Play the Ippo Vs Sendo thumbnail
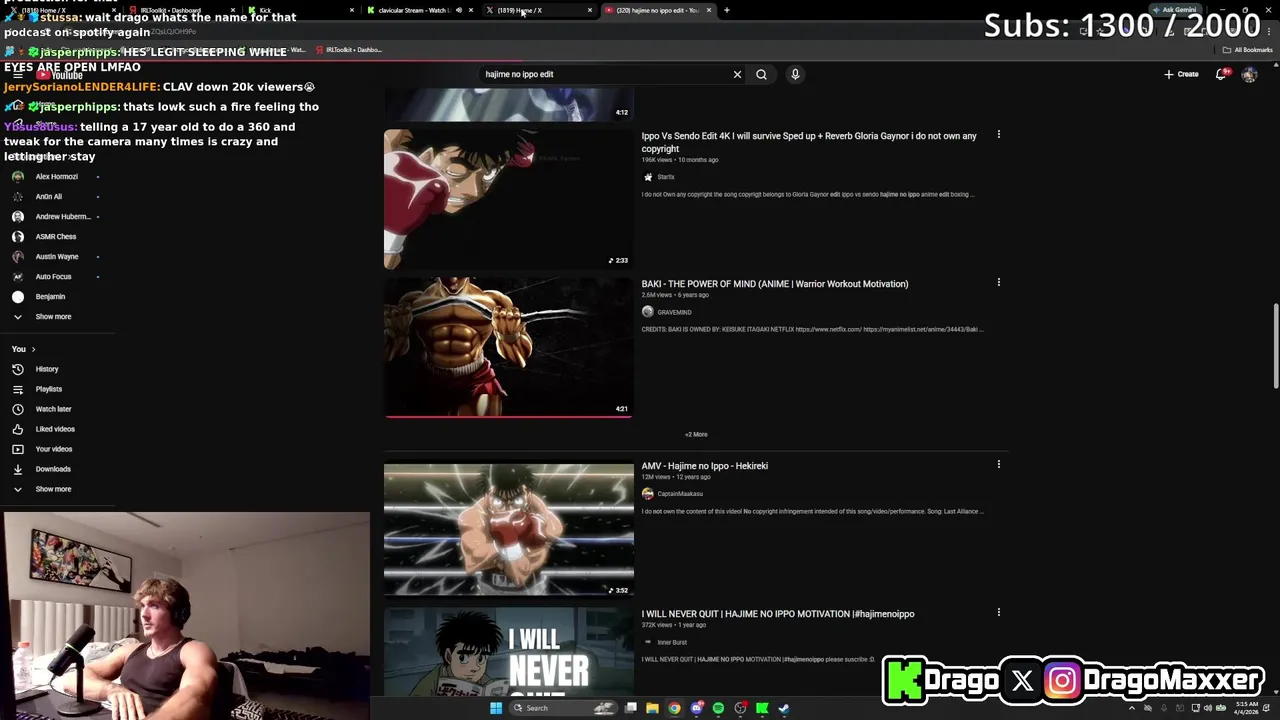1280x720 pixels. click(x=508, y=199)
